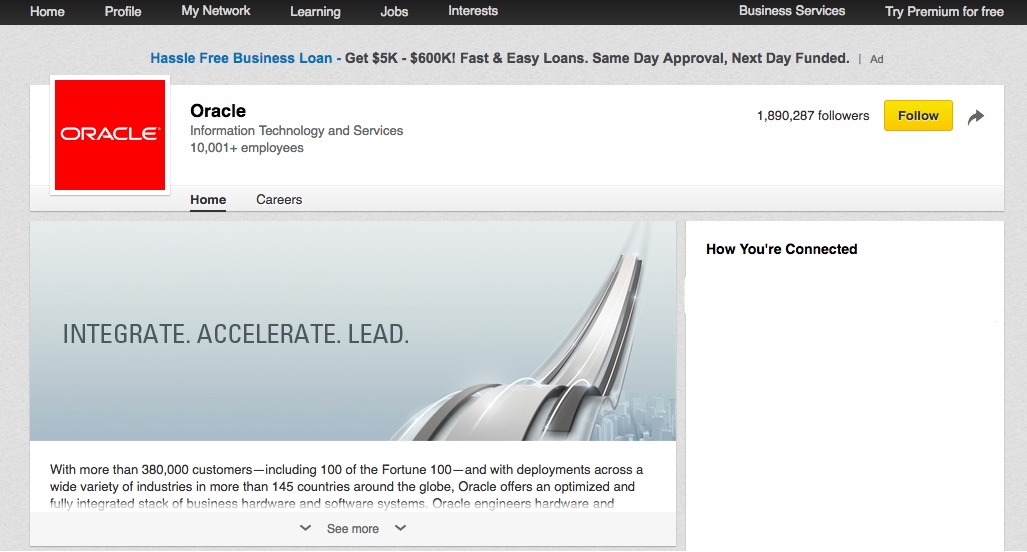
Task: Click Information Technology and Services text
Action: pyautogui.click(x=297, y=130)
